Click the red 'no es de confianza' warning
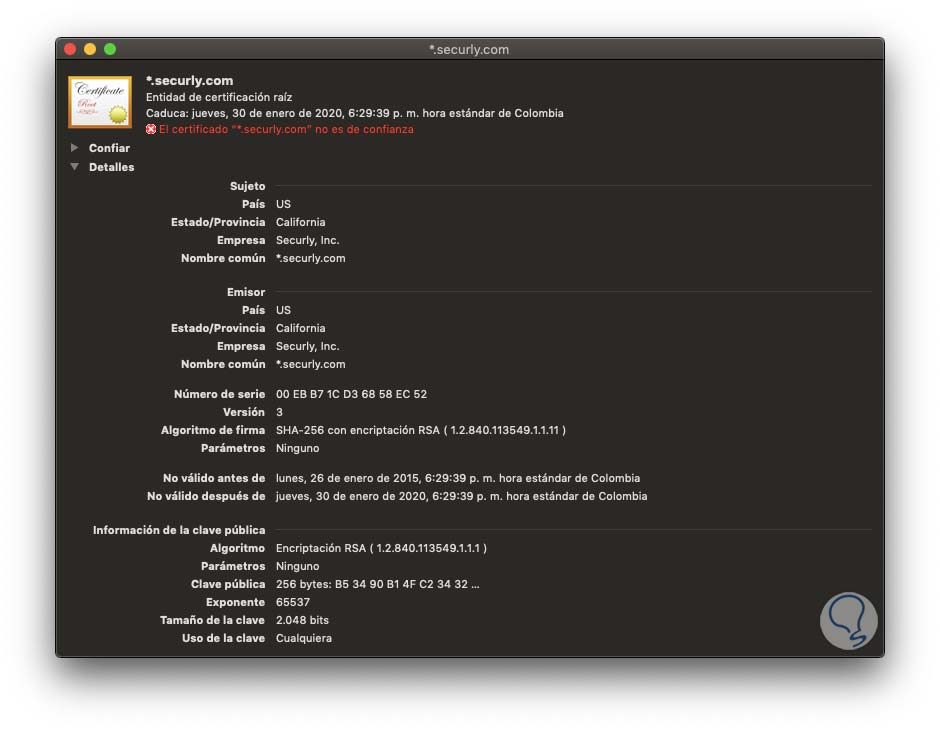The height and width of the screenshot is (731, 940). [286, 130]
